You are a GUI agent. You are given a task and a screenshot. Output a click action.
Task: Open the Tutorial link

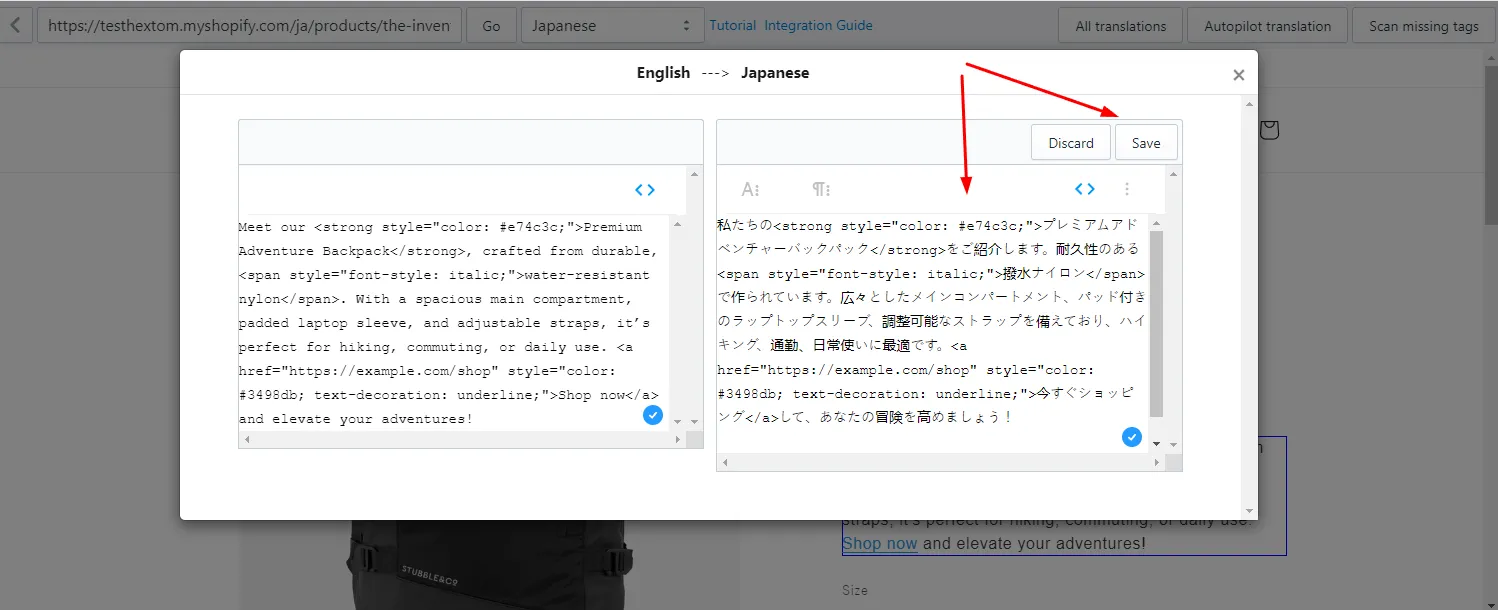point(733,25)
